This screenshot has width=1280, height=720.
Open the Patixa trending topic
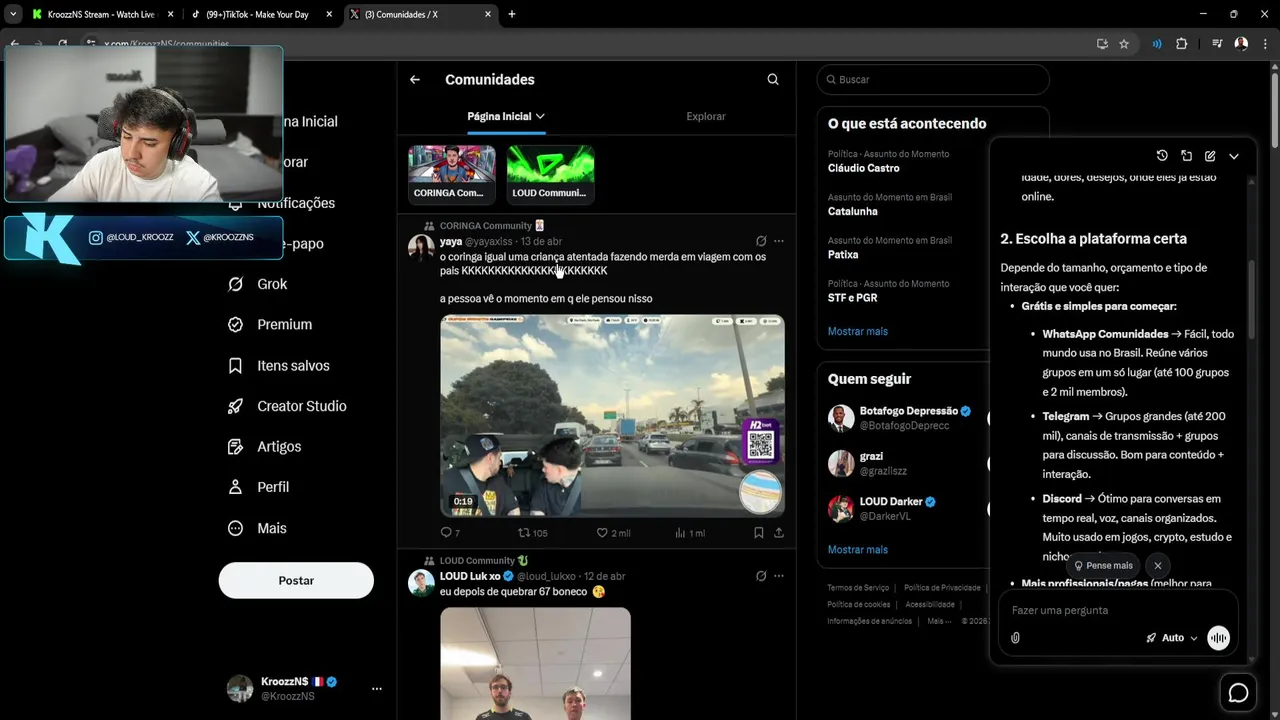tap(843, 254)
